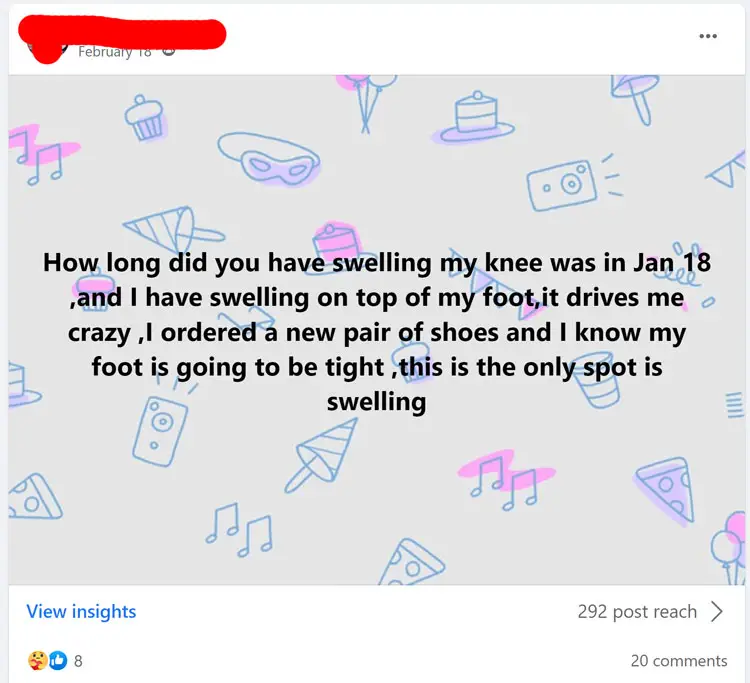Open the February 18 post timestamp link
The image size is (750, 683).
pos(115,51)
